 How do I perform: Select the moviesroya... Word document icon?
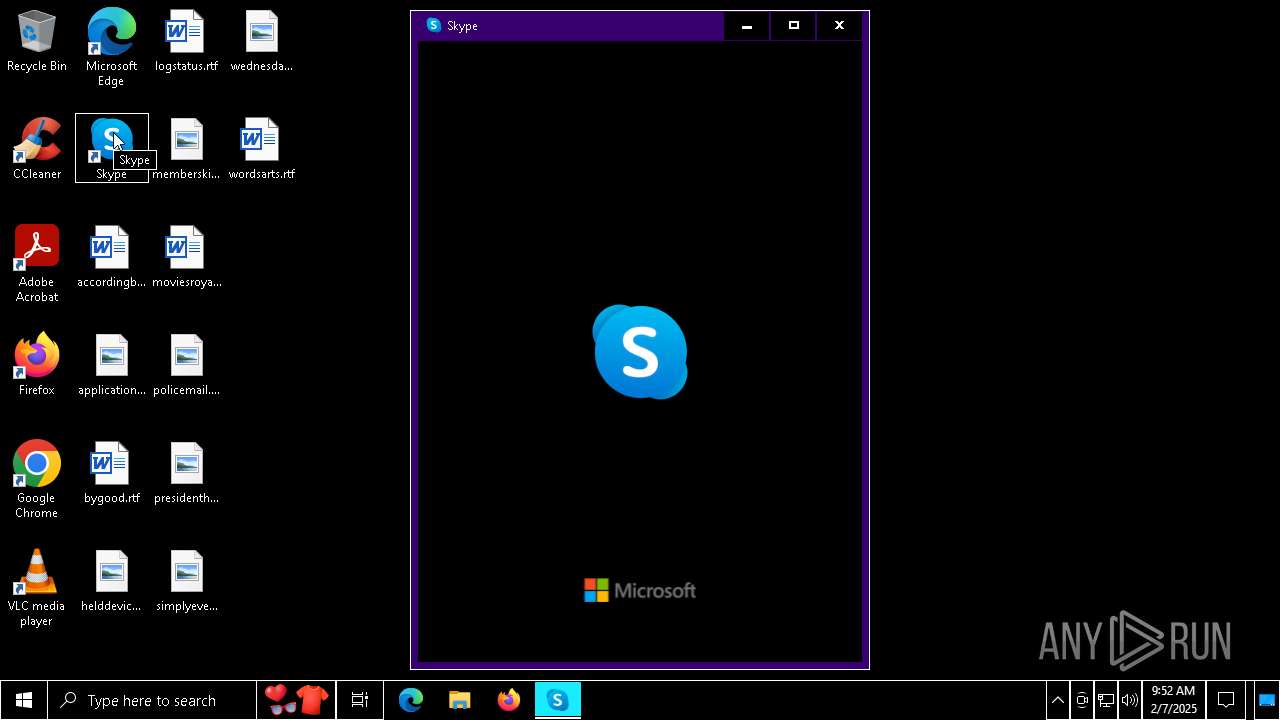click(186, 258)
